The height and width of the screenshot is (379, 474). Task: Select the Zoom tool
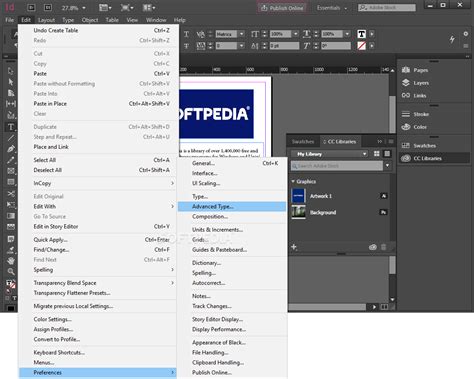pyautogui.click(x=11, y=271)
